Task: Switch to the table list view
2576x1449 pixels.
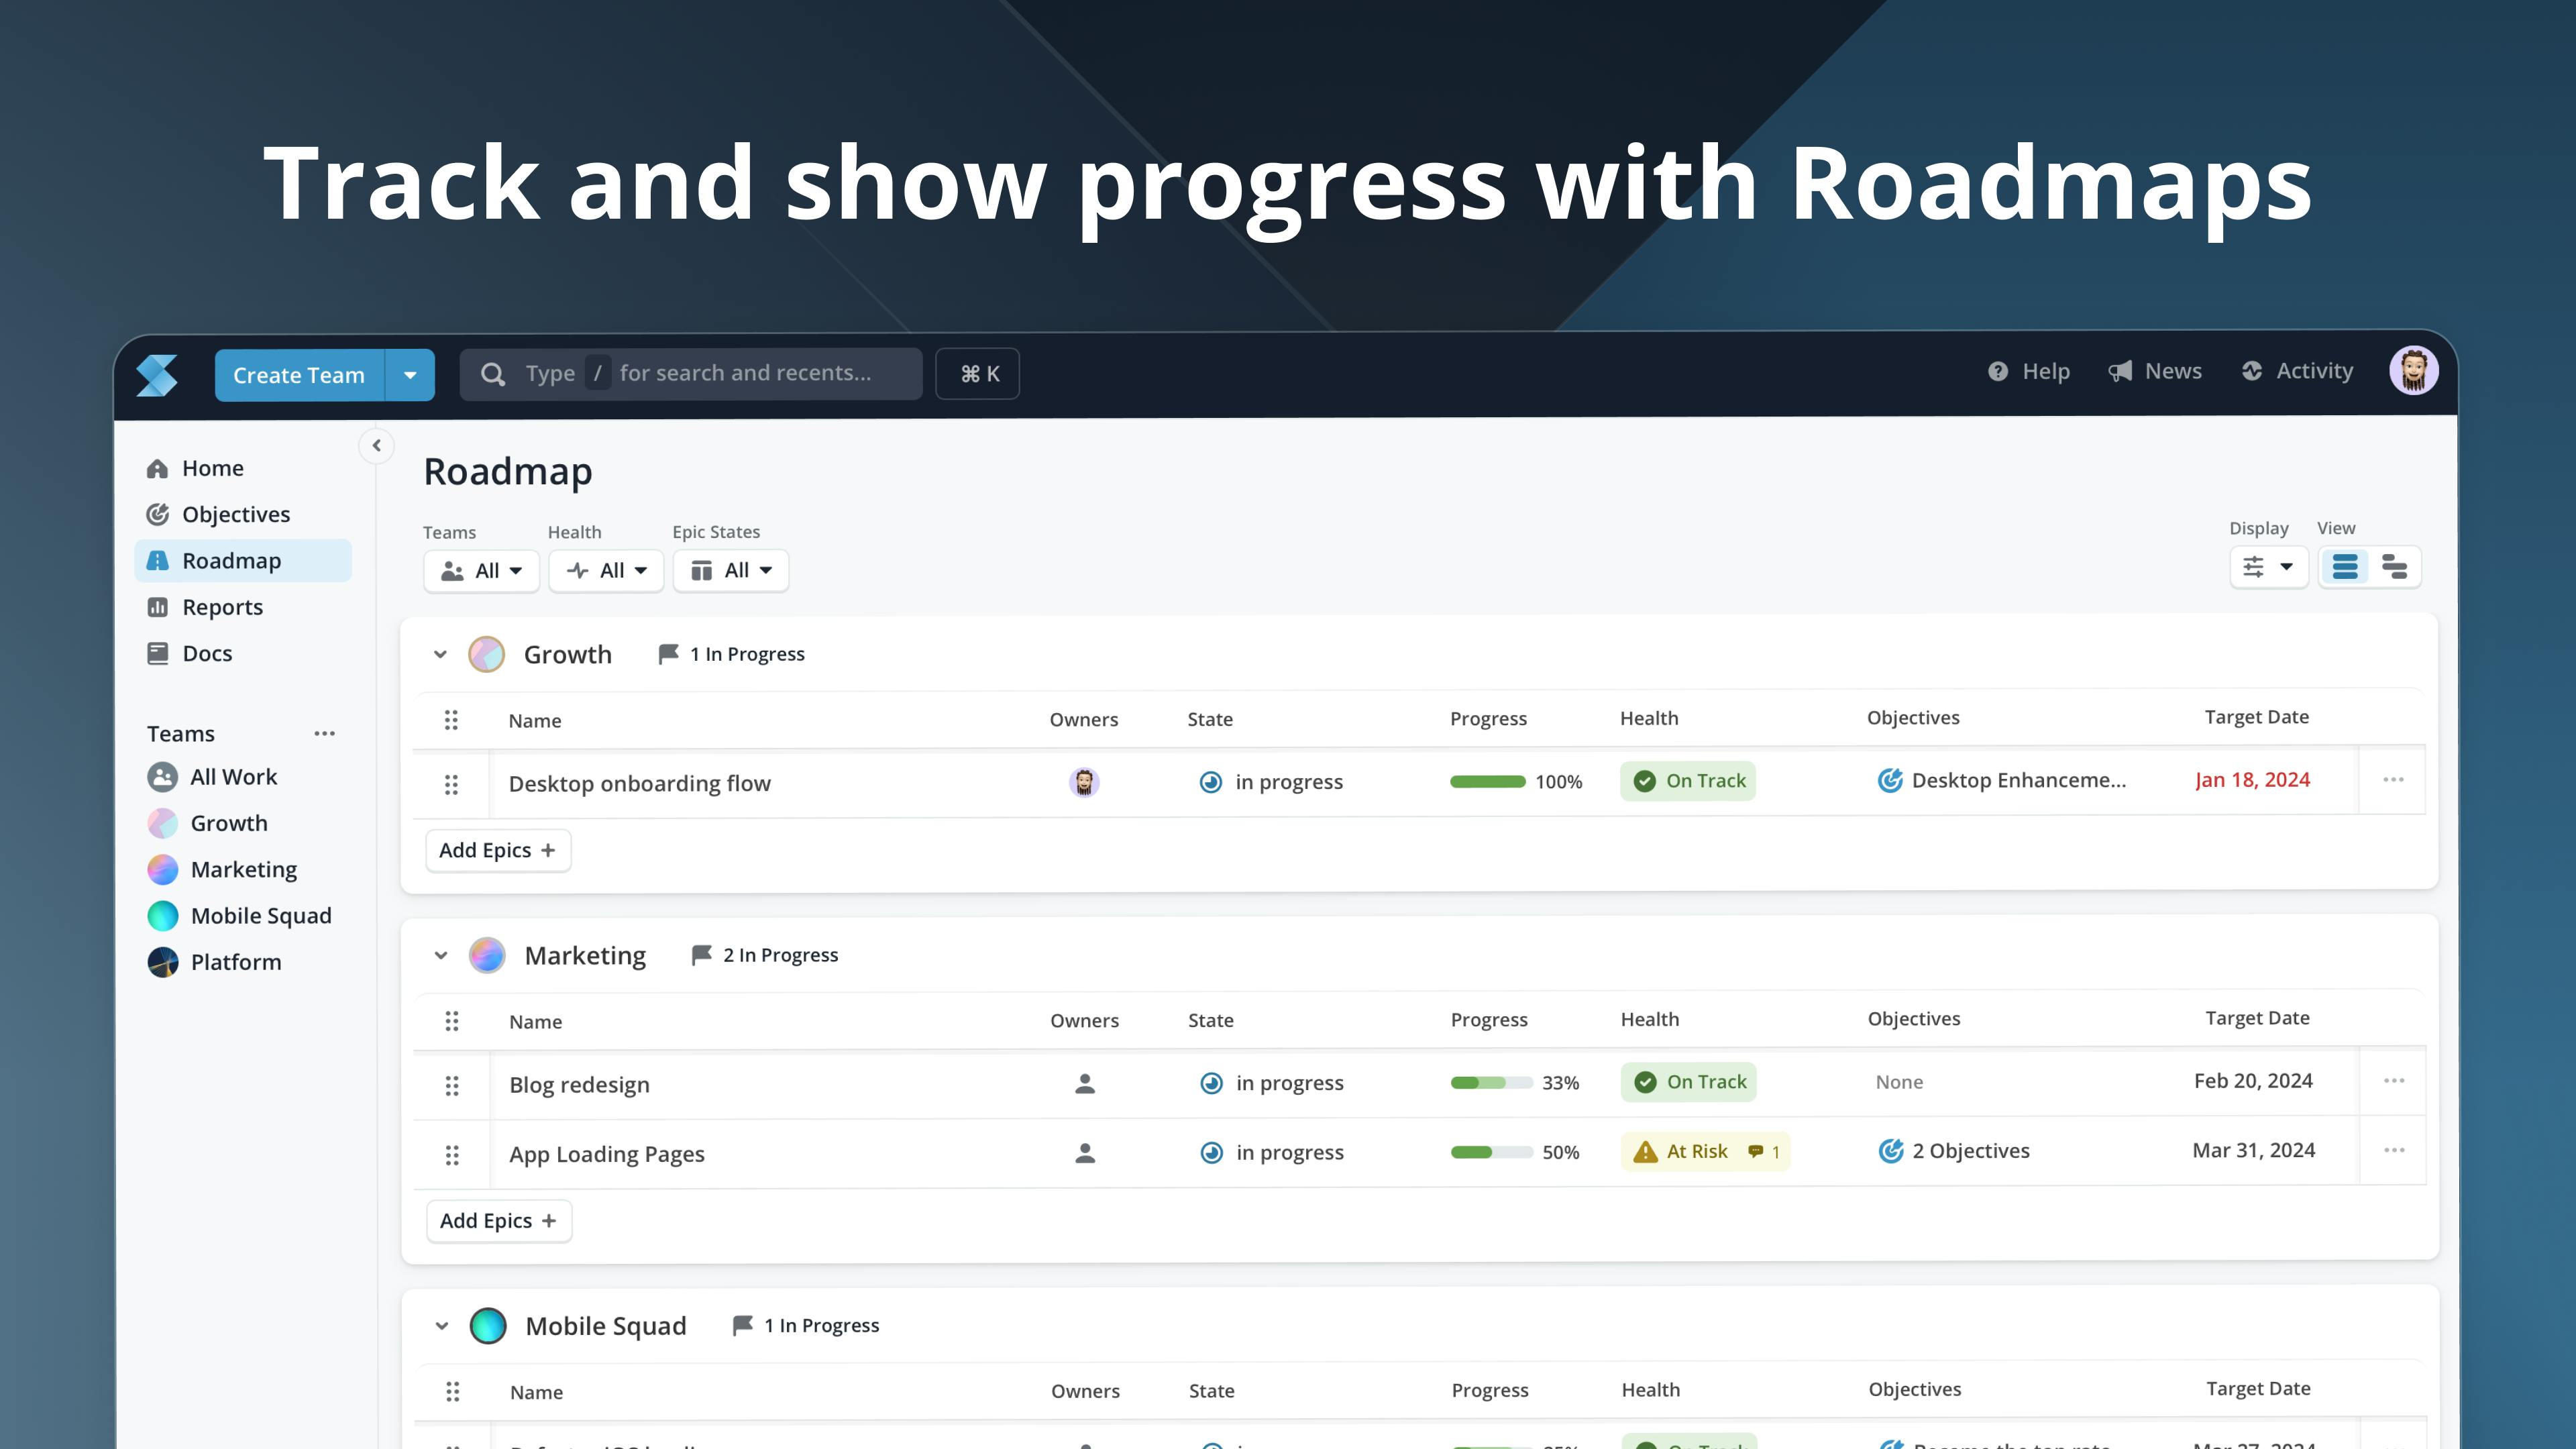Action: coord(2345,567)
